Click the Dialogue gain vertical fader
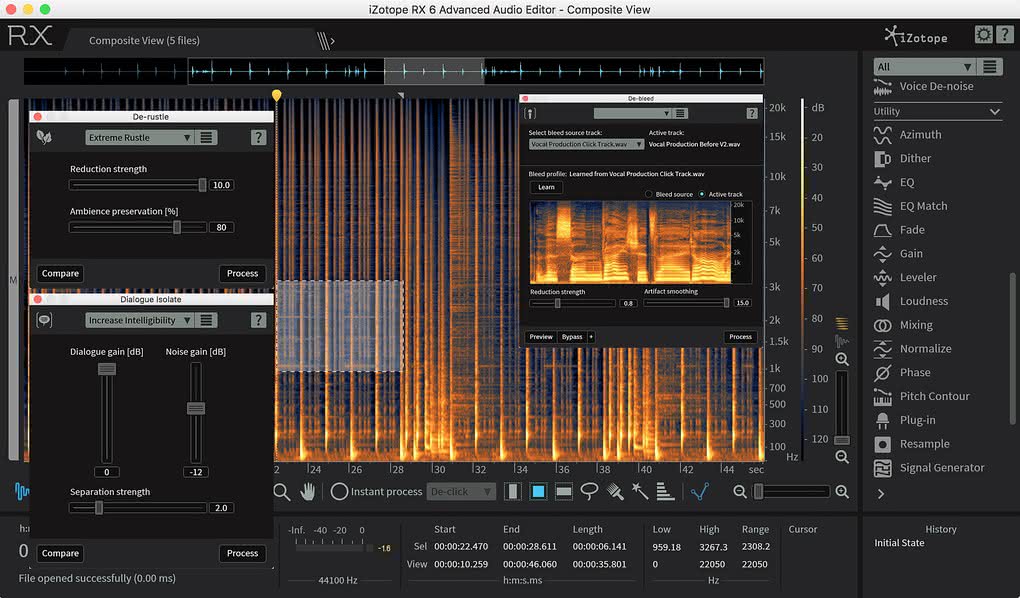 [x=107, y=413]
